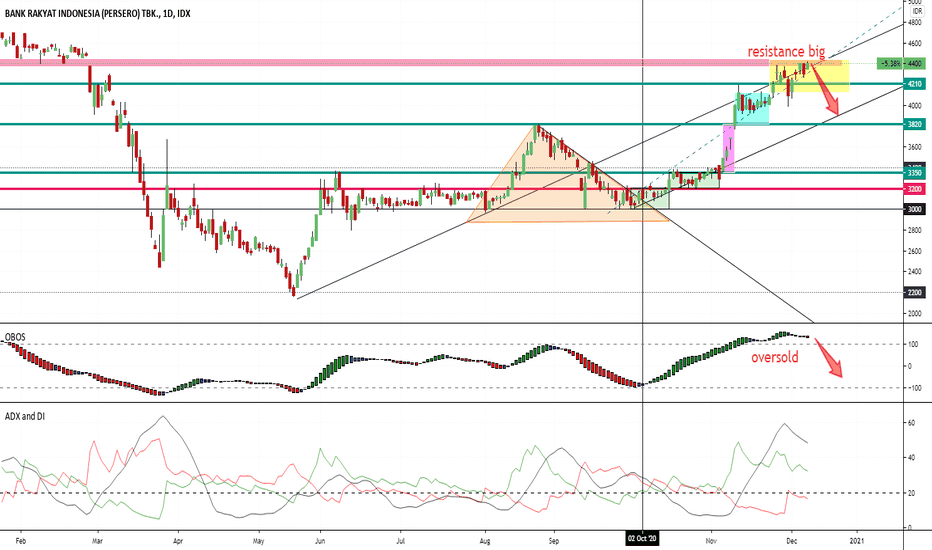This screenshot has height=550, width=932.
Task: Click the 4800 tick on the price axis
Action: click(915, 23)
